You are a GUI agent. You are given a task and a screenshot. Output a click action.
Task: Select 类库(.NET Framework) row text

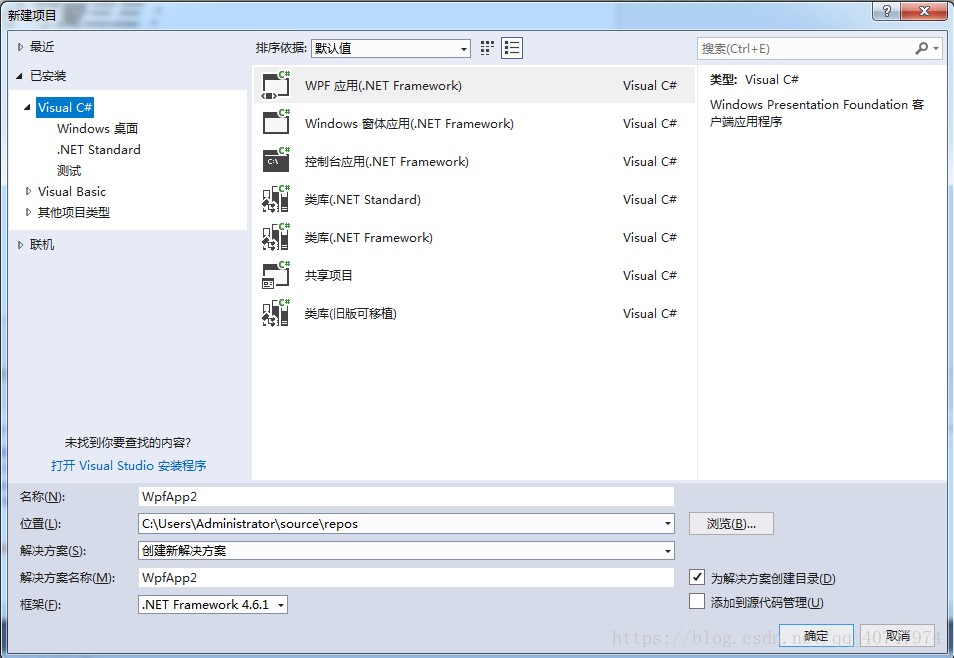click(369, 237)
